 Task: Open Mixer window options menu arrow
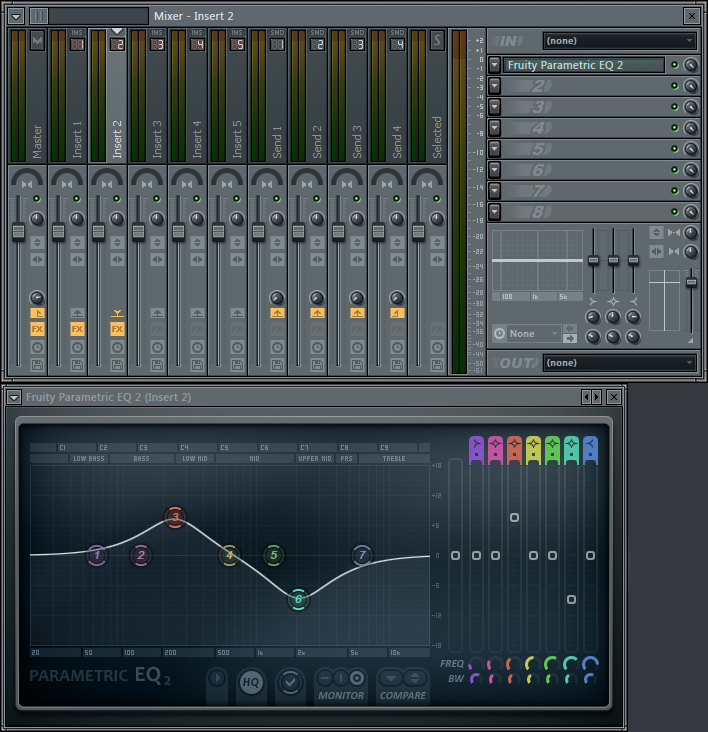point(16,16)
